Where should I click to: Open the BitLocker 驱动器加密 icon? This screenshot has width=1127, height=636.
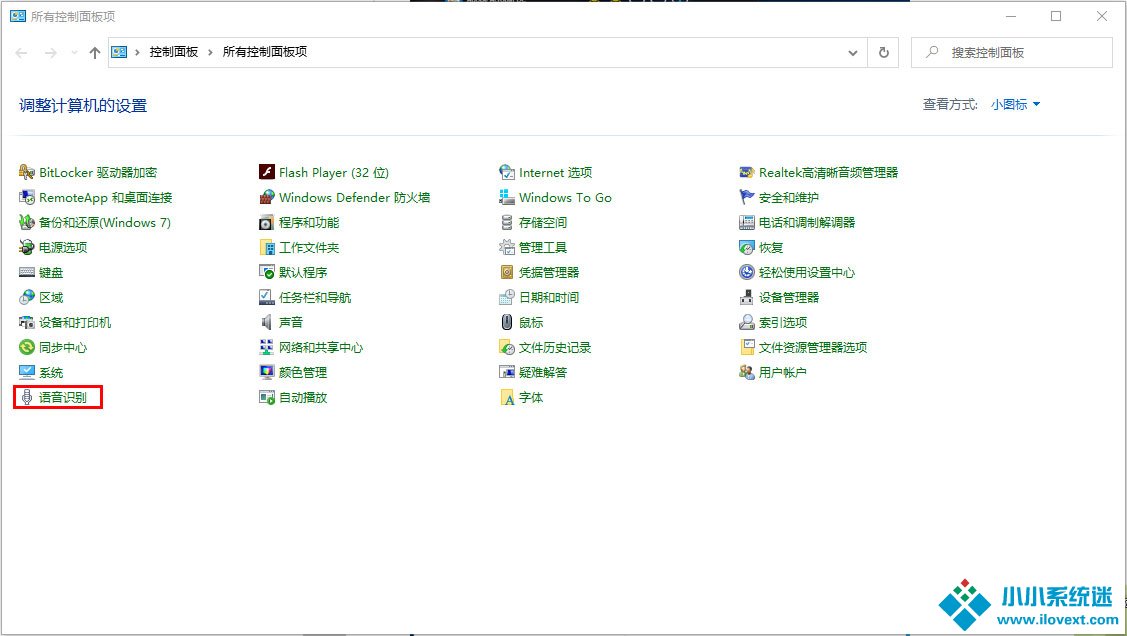point(27,172)
